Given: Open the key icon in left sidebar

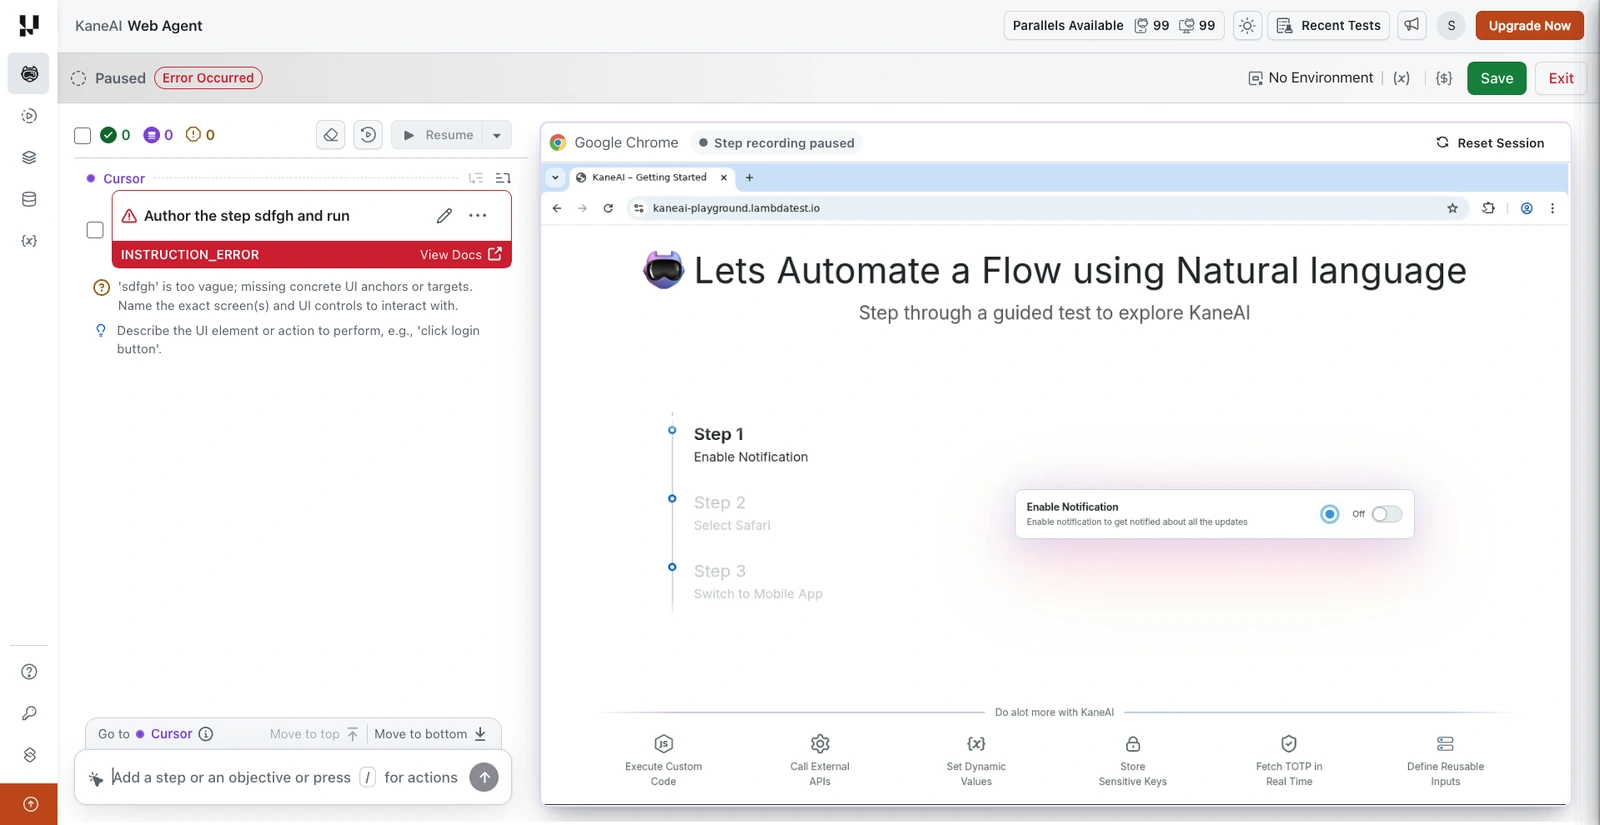Looking at the screenshot, I should (29, 713).
